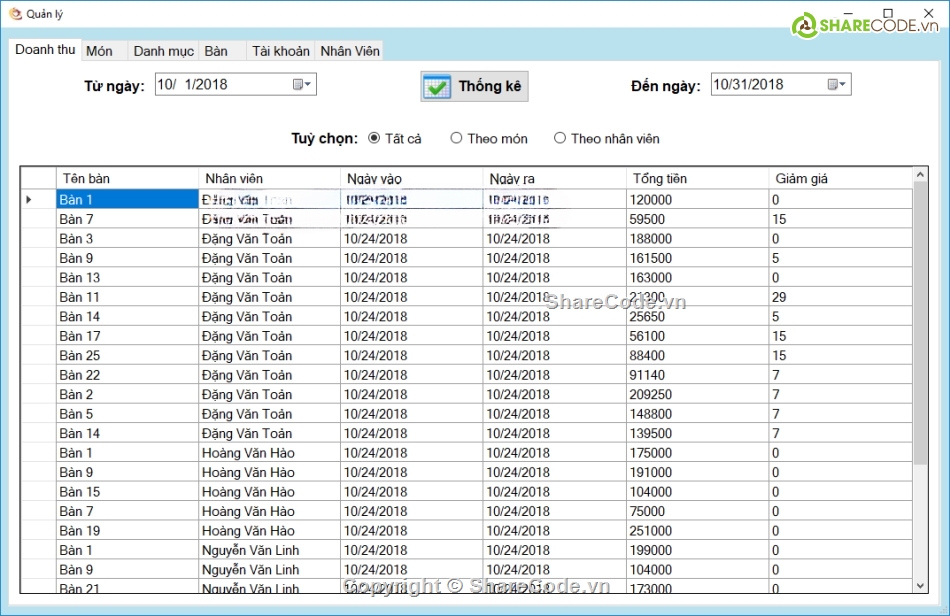Click the 209250 total cell
This screenshot has width=950, height=616.
tap(697, 394)
